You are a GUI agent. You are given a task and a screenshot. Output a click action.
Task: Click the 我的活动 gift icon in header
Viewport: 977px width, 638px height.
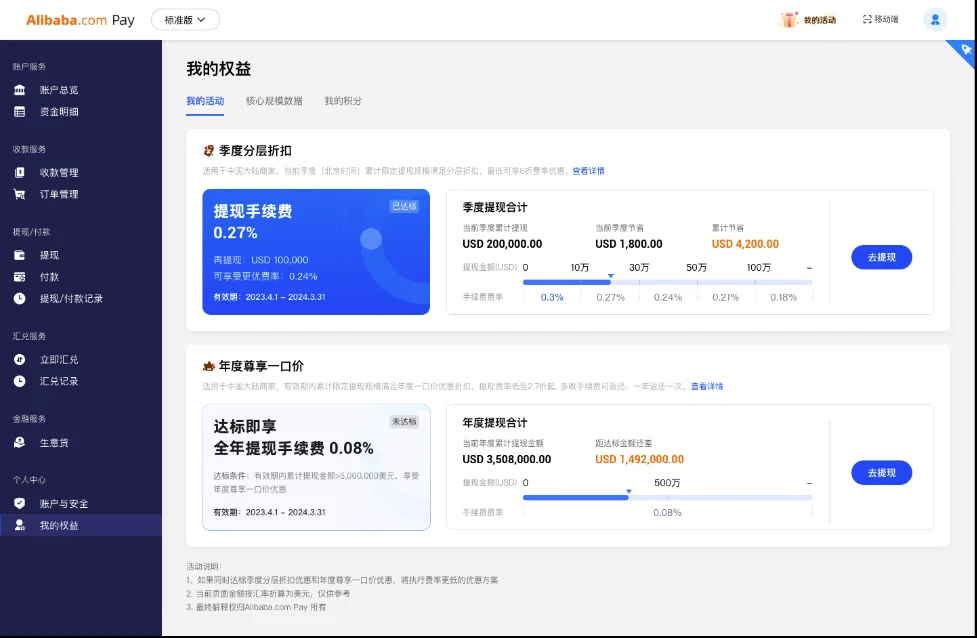point(790,19)
